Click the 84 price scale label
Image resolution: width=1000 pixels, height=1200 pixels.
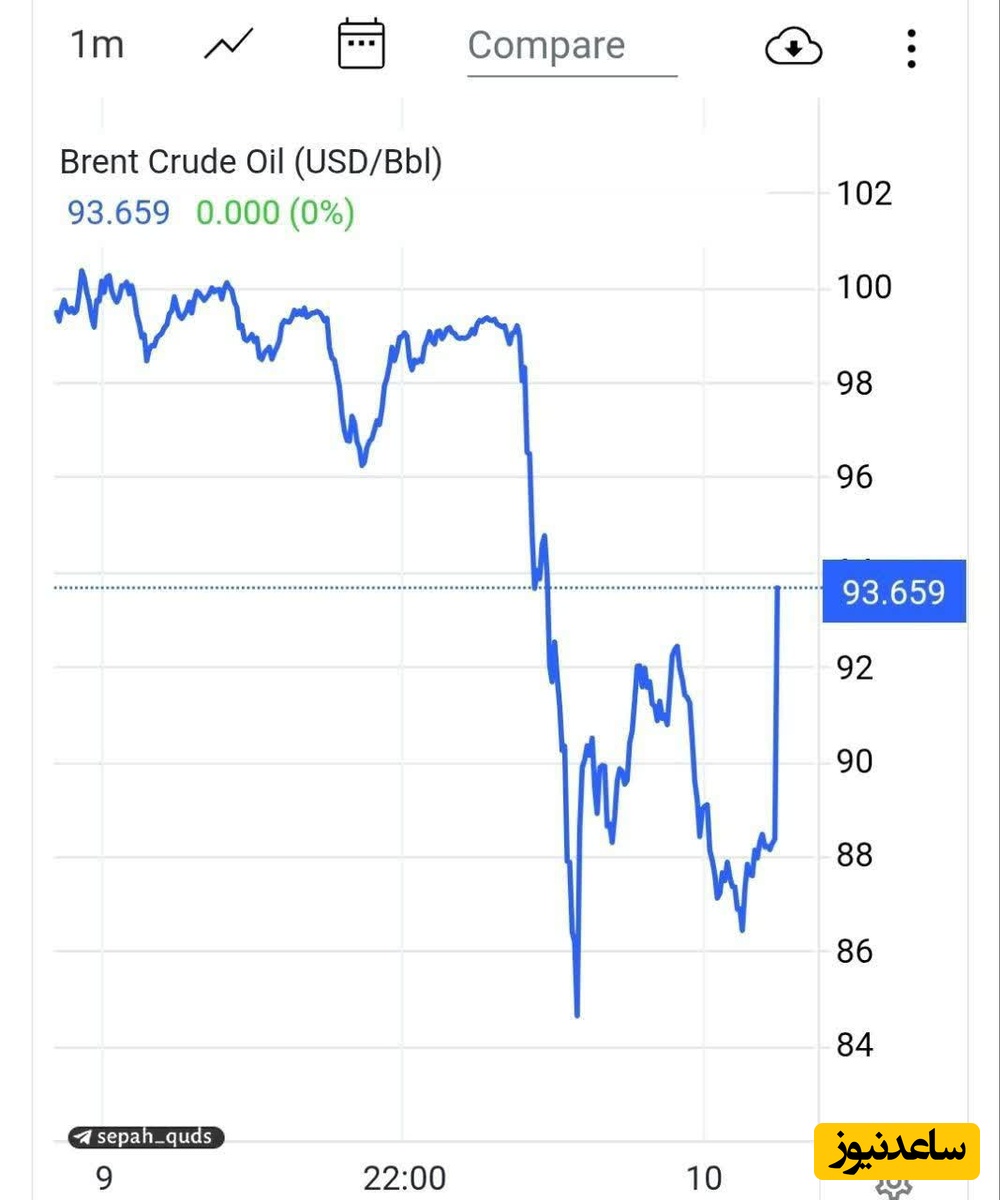[856, 1046]
